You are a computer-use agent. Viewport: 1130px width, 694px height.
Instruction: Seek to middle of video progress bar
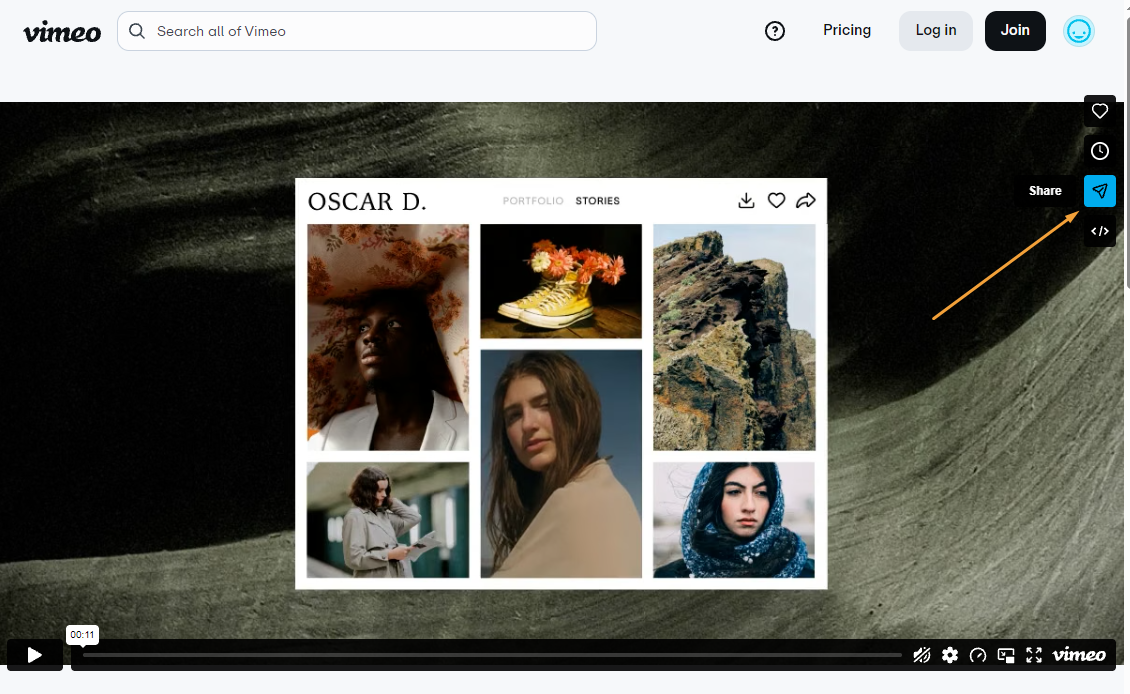coord(492,655)
